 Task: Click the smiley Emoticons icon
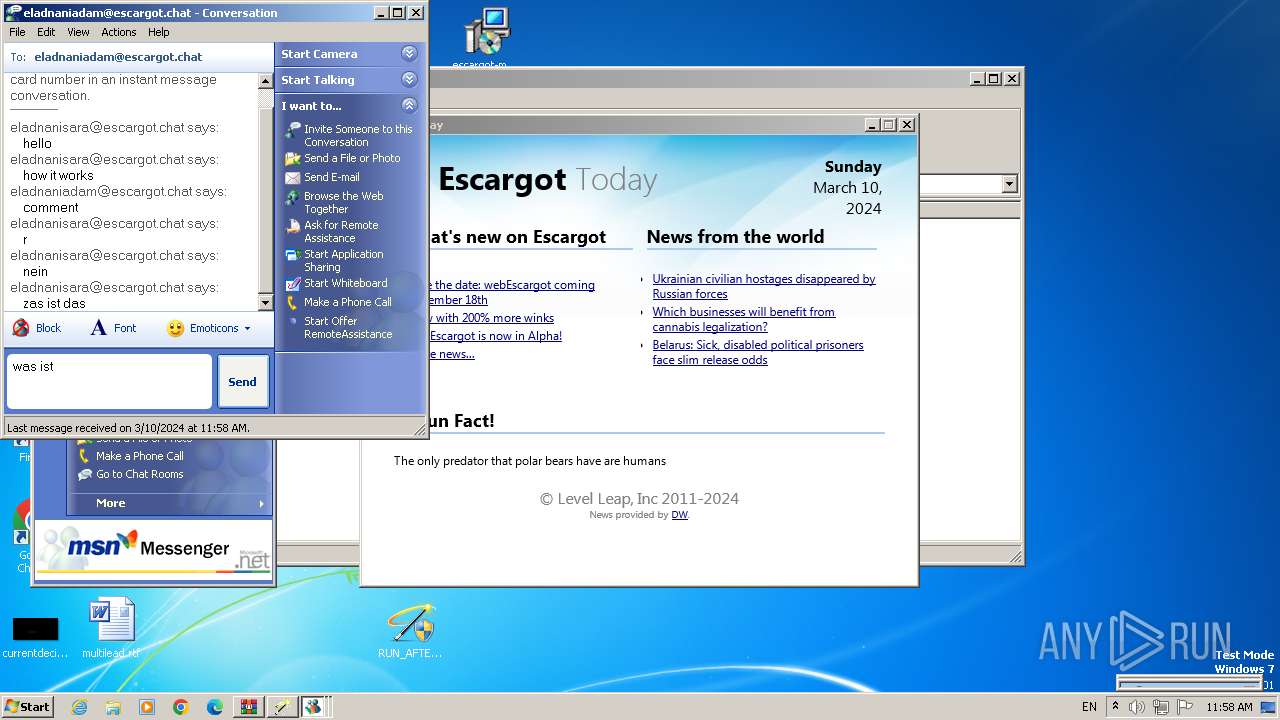coord(175,328)
